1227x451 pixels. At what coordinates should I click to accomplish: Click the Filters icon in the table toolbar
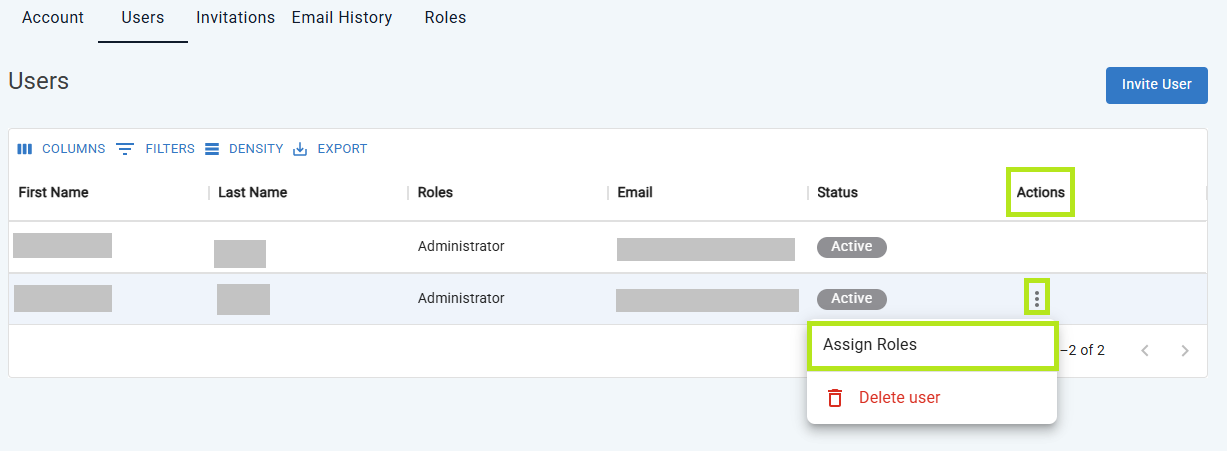125,149
